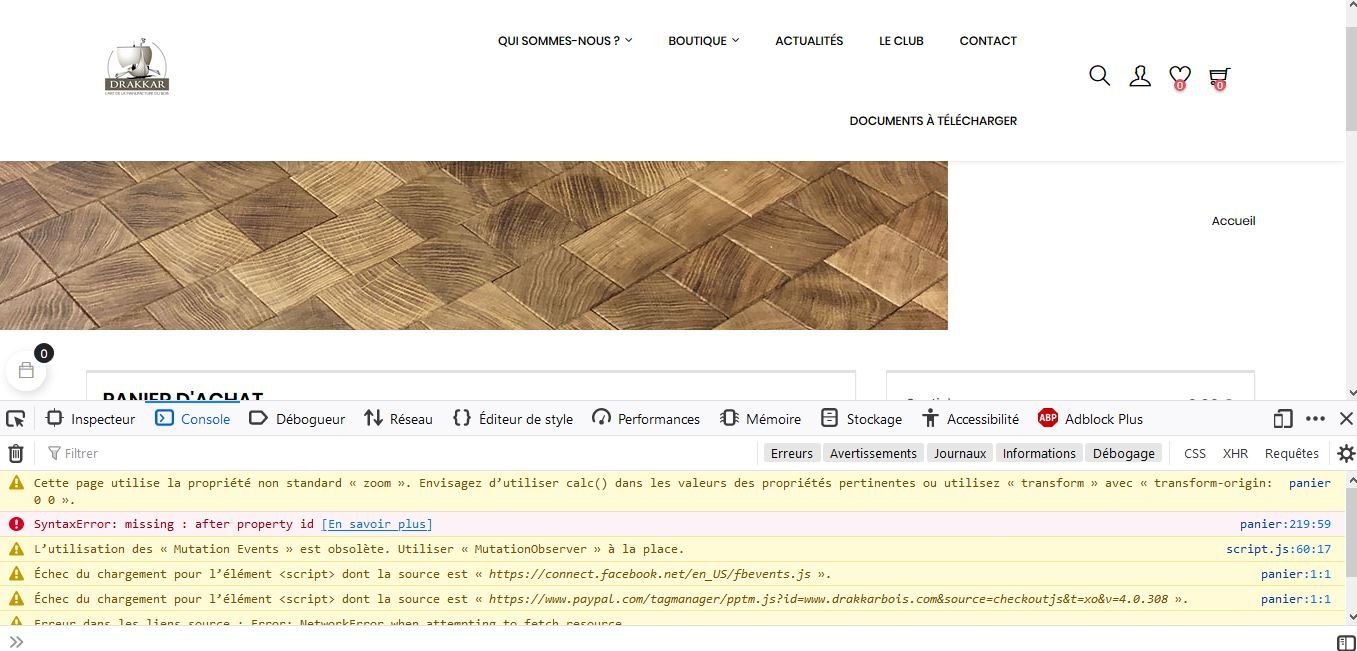The width and height of the screenshot is (1357, 651).
Task: Focus the Filtrer console input field
Action: click(400, 453)
